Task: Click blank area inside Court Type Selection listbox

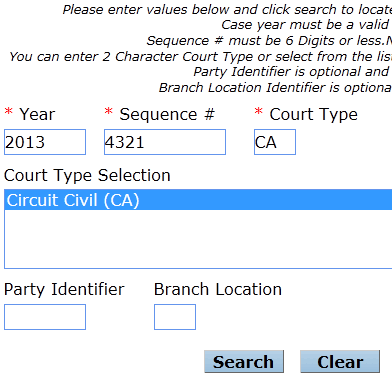Action: [198, 239]
